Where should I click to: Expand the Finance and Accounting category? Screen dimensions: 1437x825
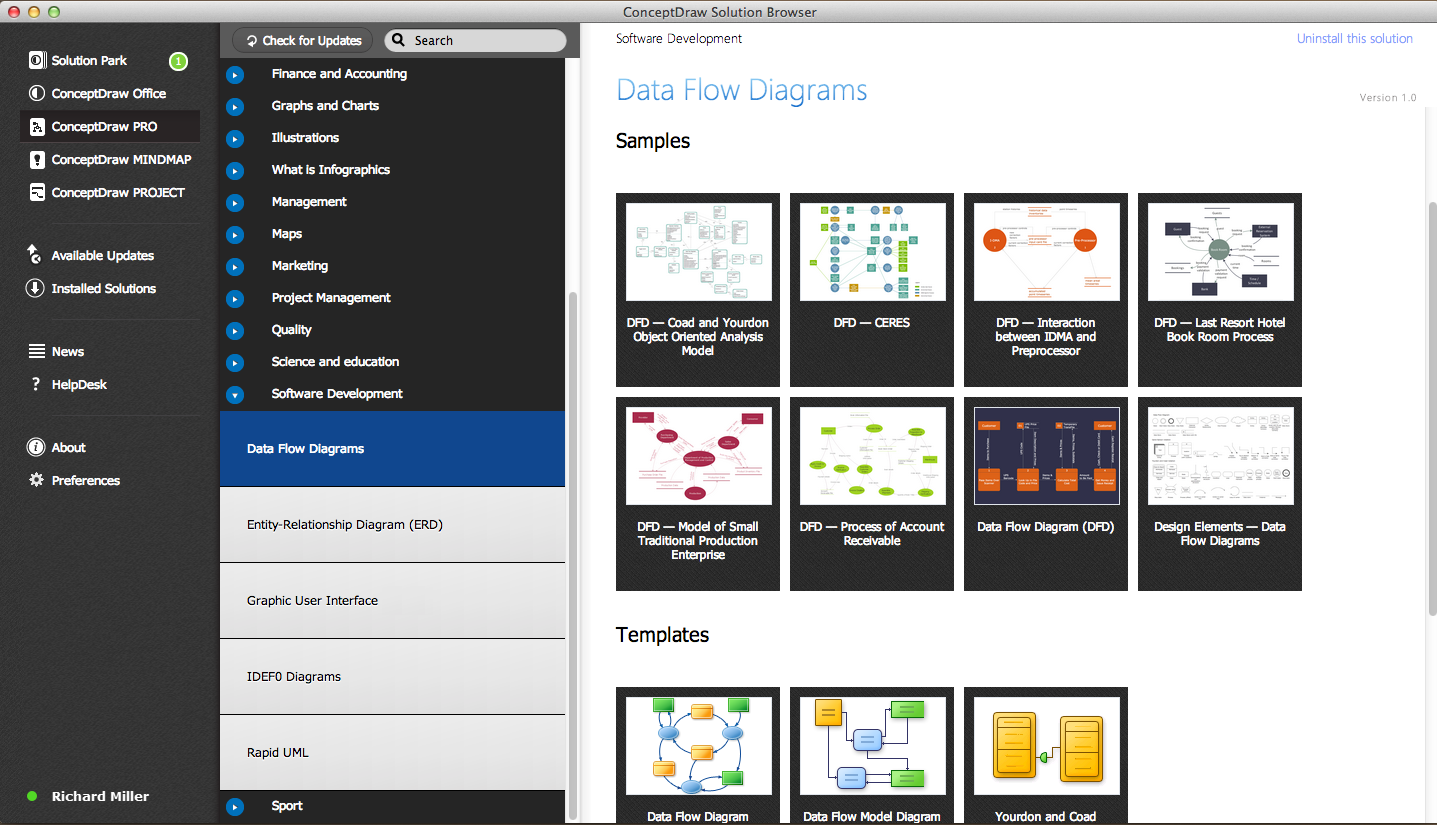(x=235, y=74)
